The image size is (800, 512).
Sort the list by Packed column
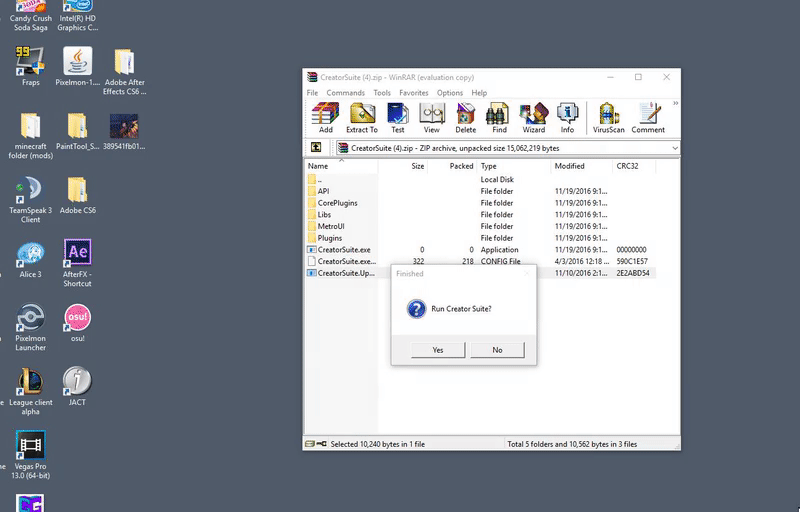[452, 166]
